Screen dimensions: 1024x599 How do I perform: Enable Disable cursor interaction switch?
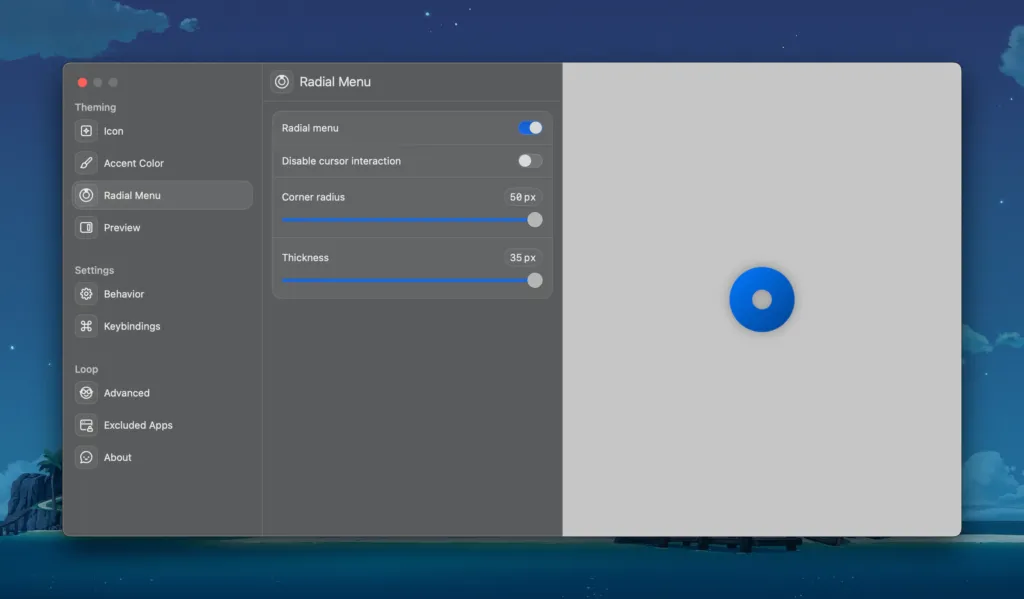point(530,161)
